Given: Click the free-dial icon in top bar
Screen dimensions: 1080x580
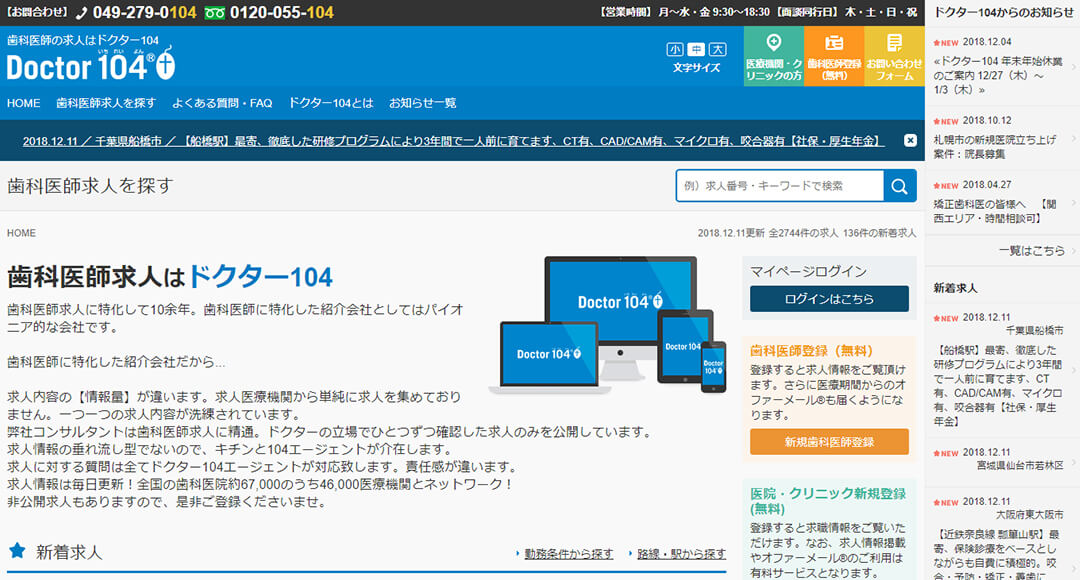Looking at the screenshot, I should [214, 13].
